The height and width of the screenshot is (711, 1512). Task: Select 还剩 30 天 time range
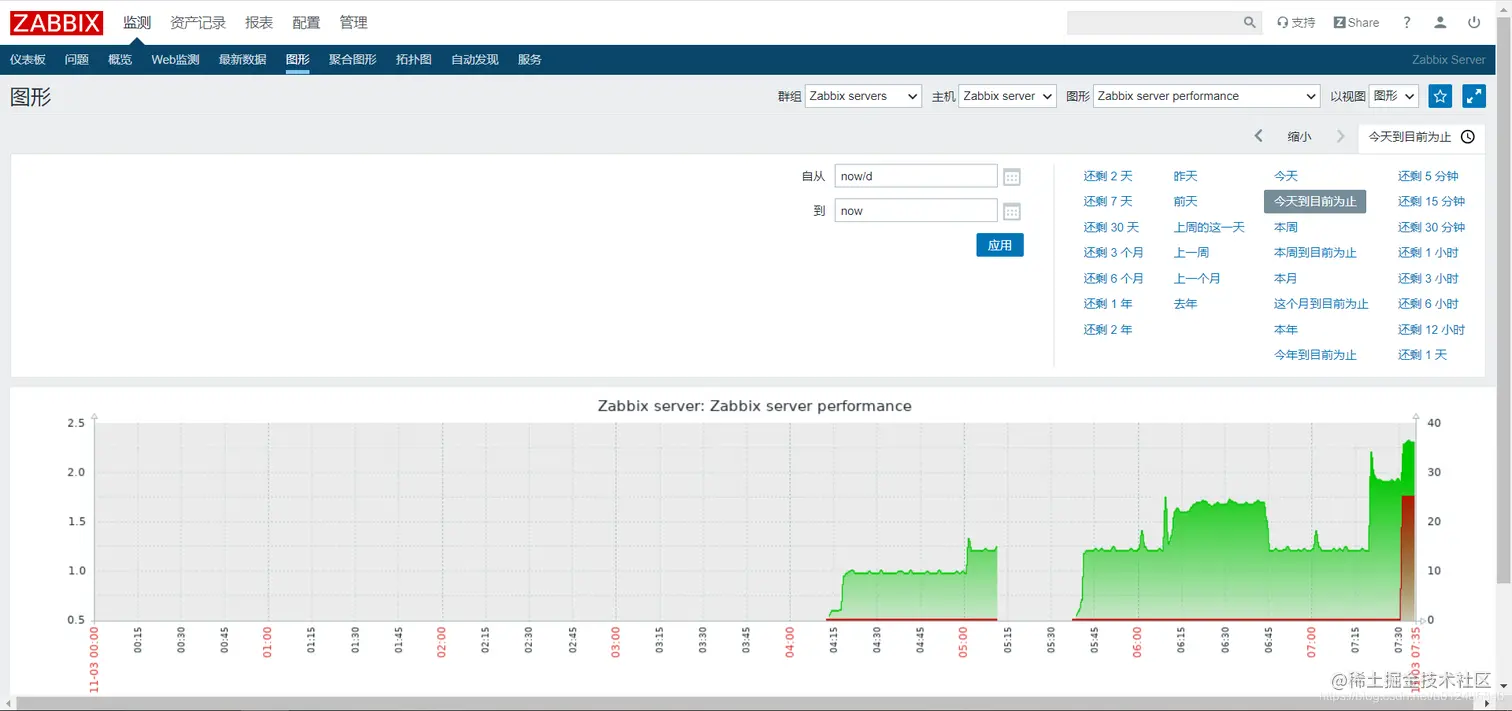[1111, 227]
